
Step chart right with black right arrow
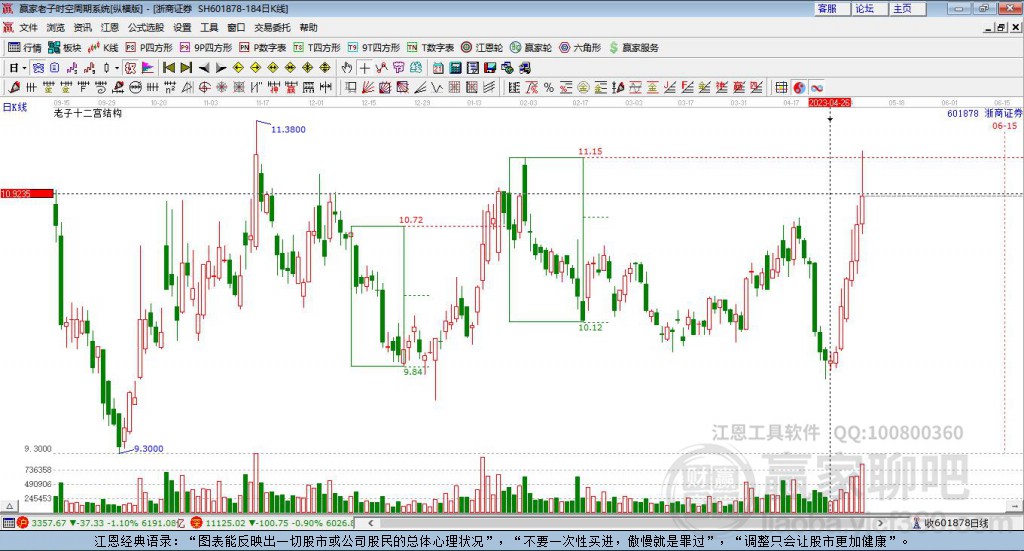tap(221, 68)
